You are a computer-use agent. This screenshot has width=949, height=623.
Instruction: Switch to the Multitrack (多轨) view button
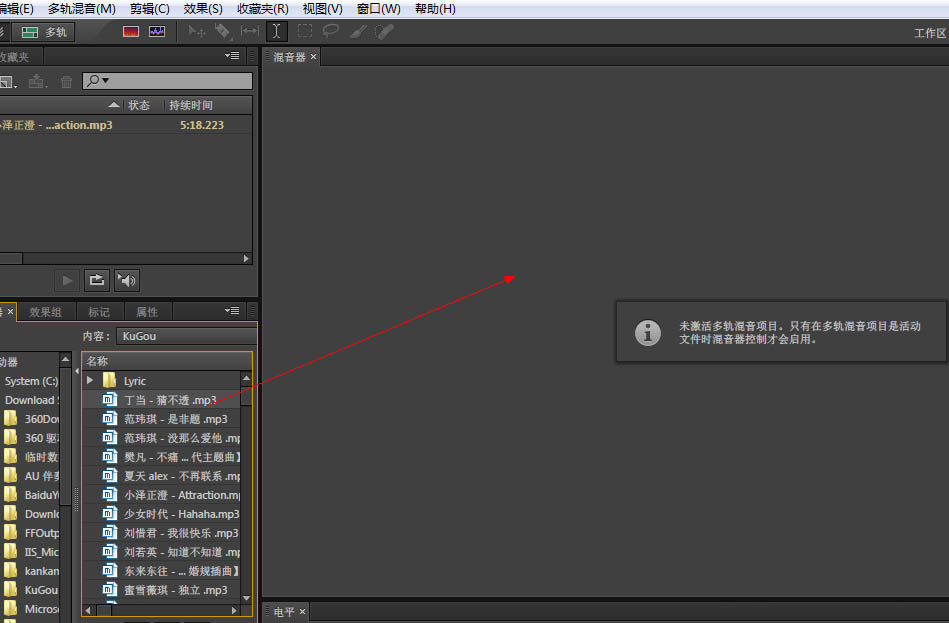click(x=45, y=32)
